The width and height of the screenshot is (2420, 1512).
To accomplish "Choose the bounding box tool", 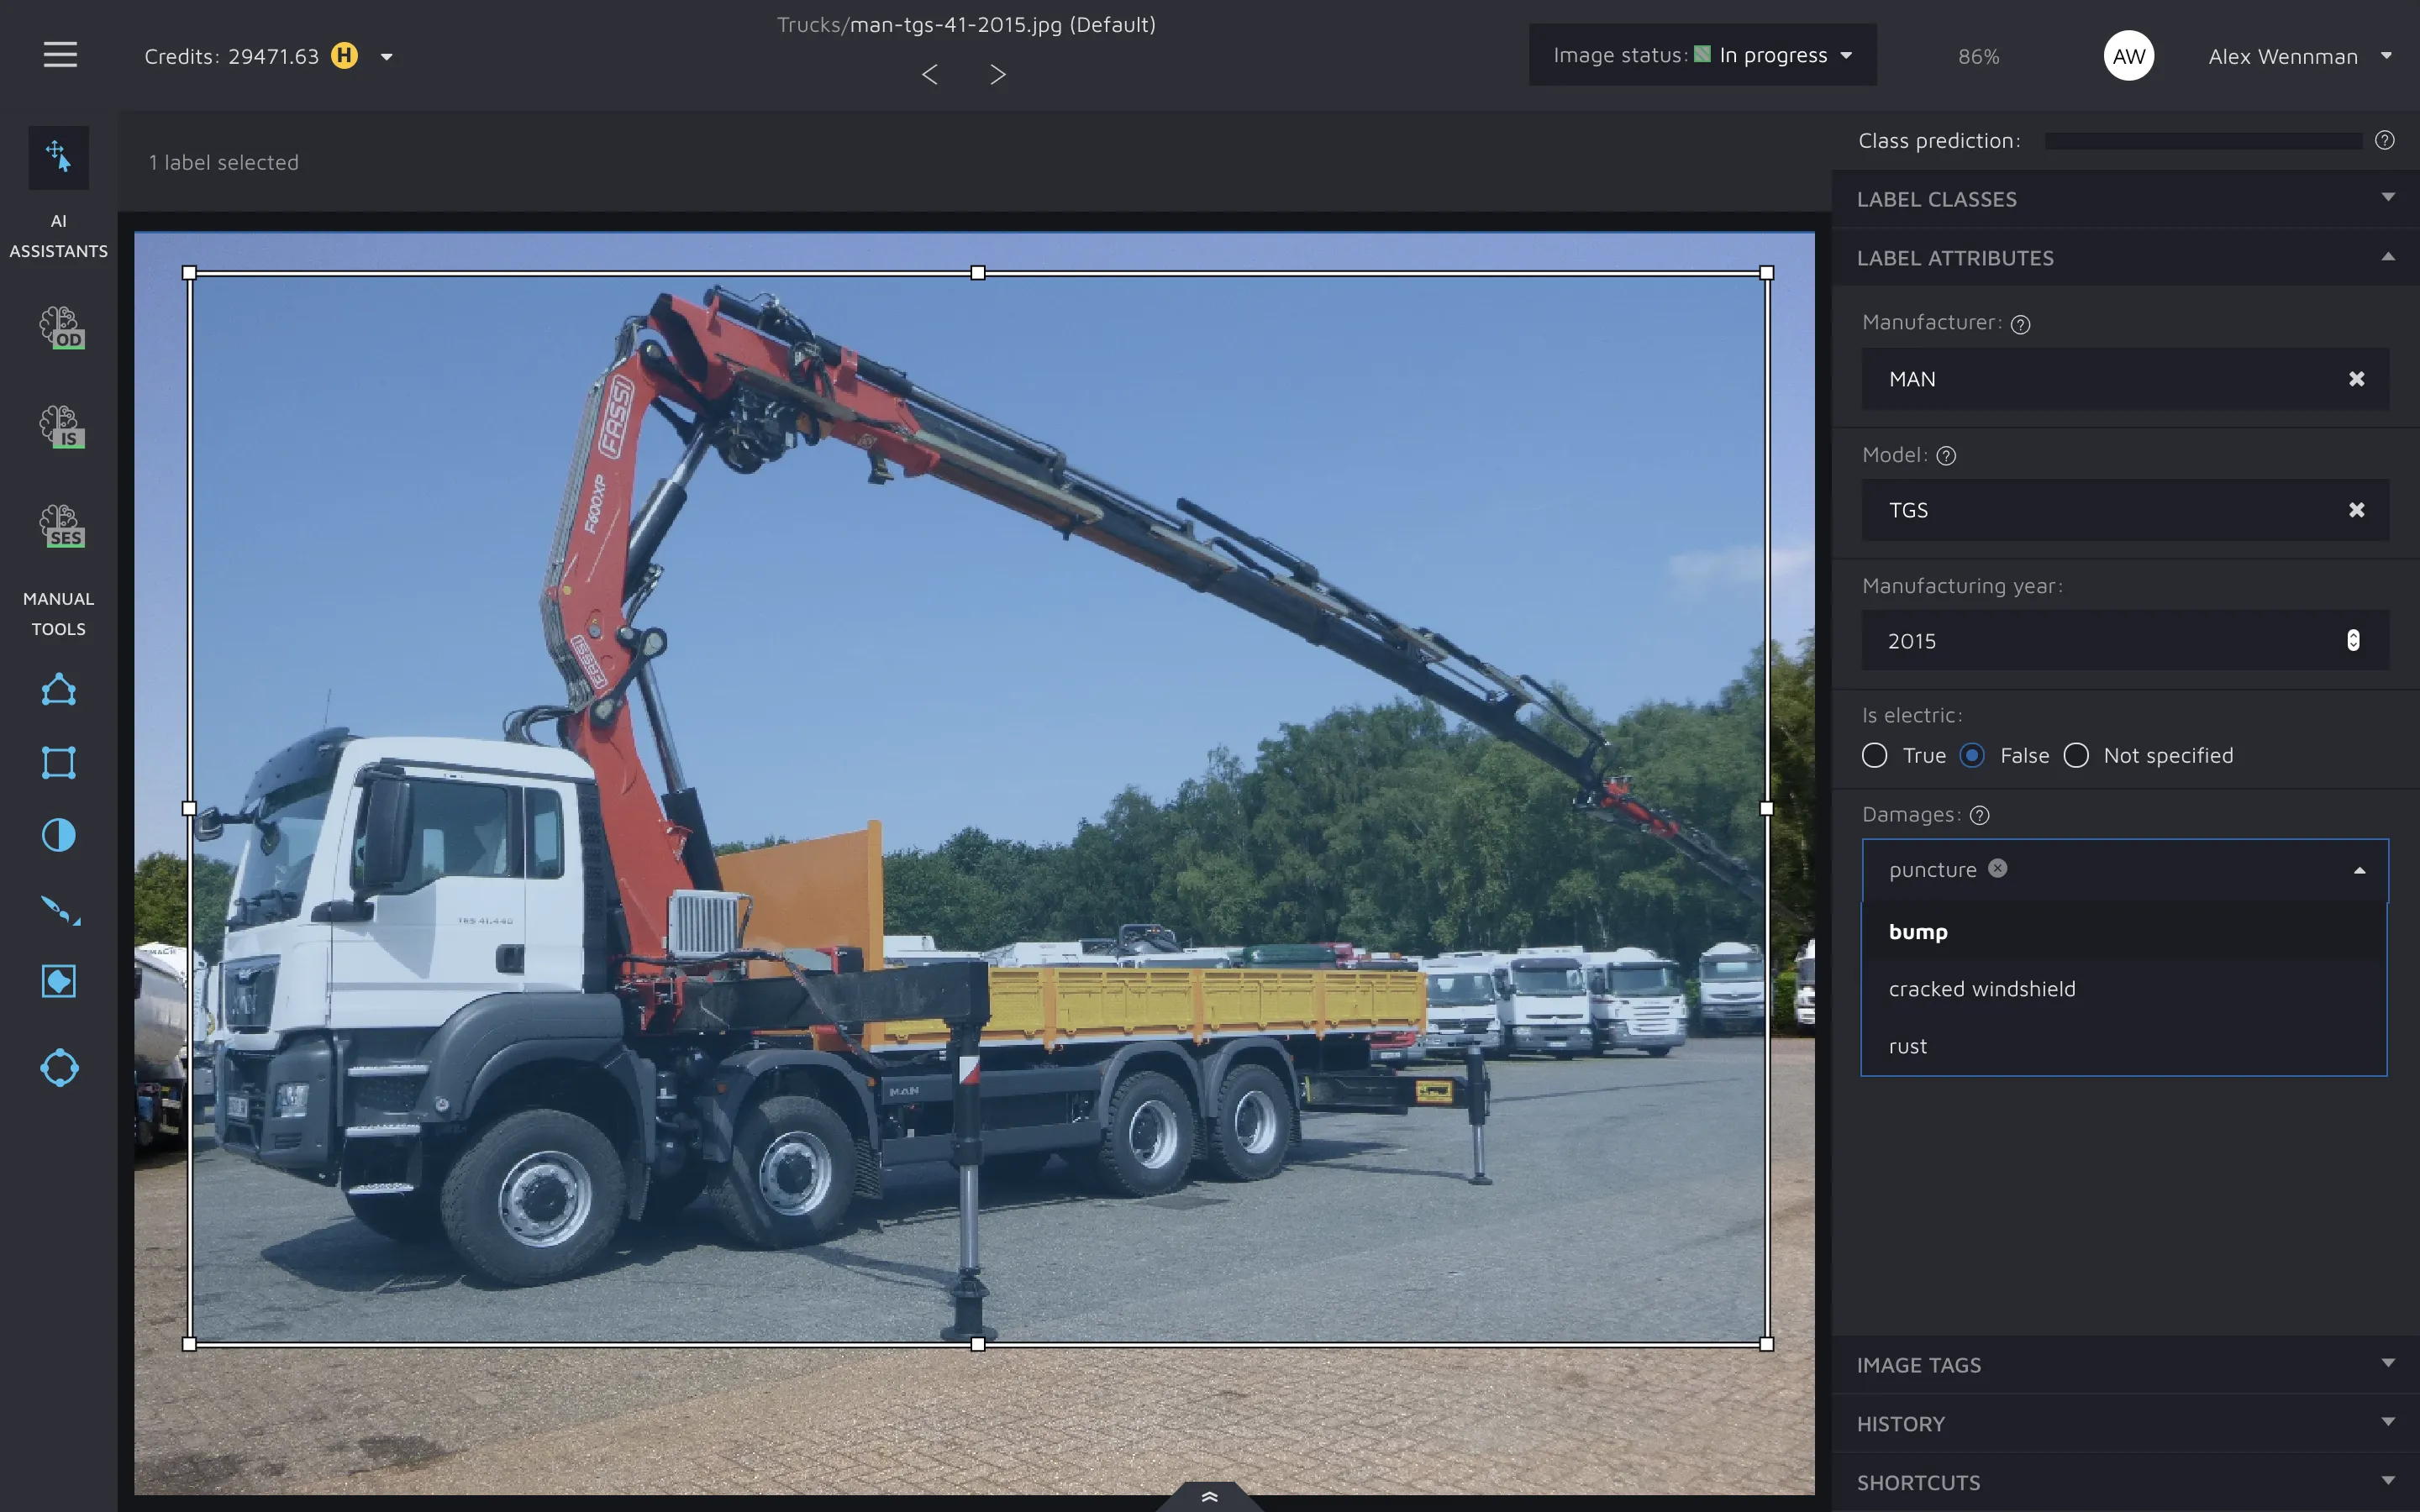I will pos(59,763).
